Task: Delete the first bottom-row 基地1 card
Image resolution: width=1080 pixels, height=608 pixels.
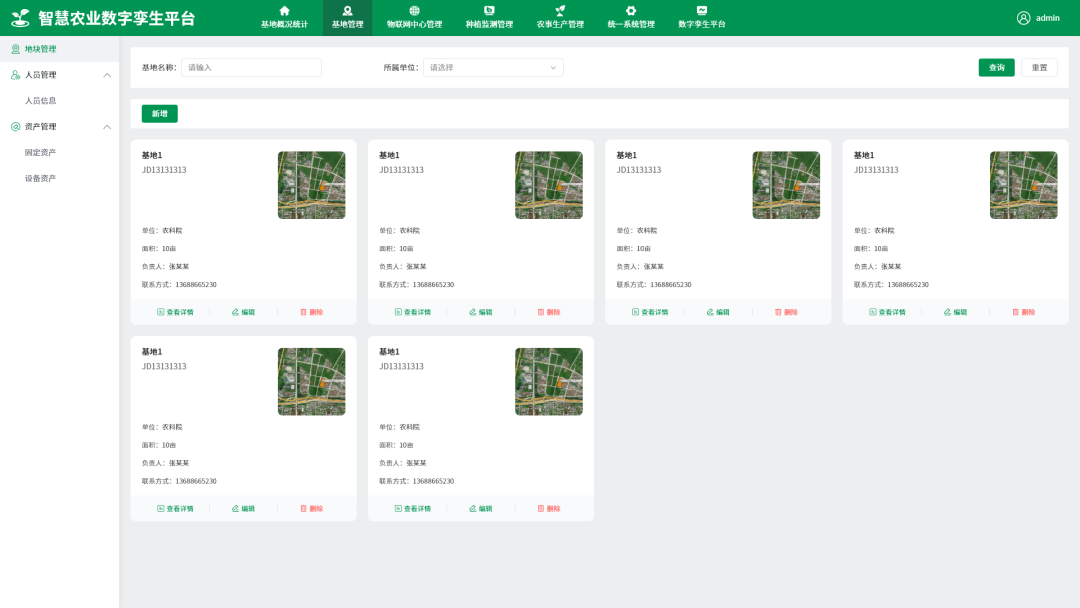Action: point(311,508)
